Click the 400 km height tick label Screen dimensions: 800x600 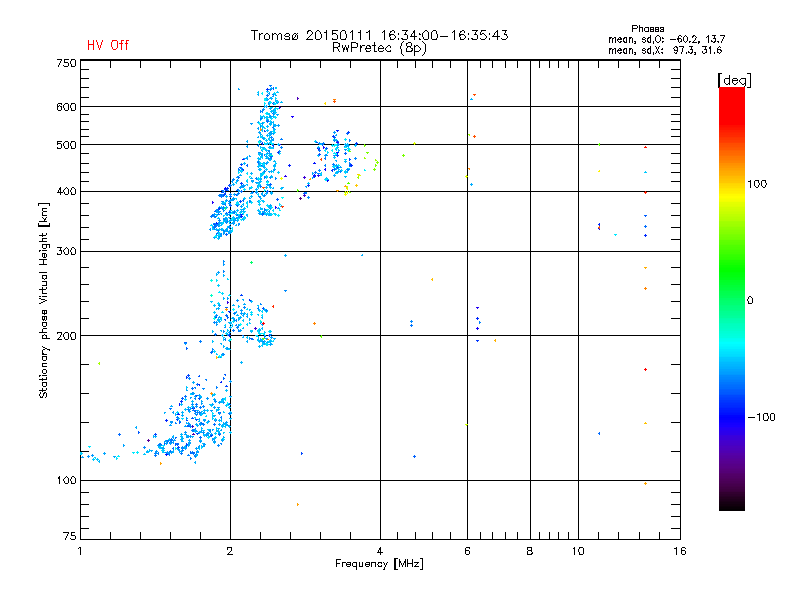tap(66, 191)
